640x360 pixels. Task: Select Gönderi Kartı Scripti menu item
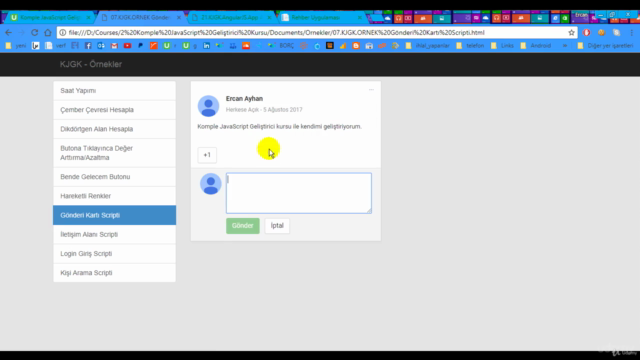(114, 215)
